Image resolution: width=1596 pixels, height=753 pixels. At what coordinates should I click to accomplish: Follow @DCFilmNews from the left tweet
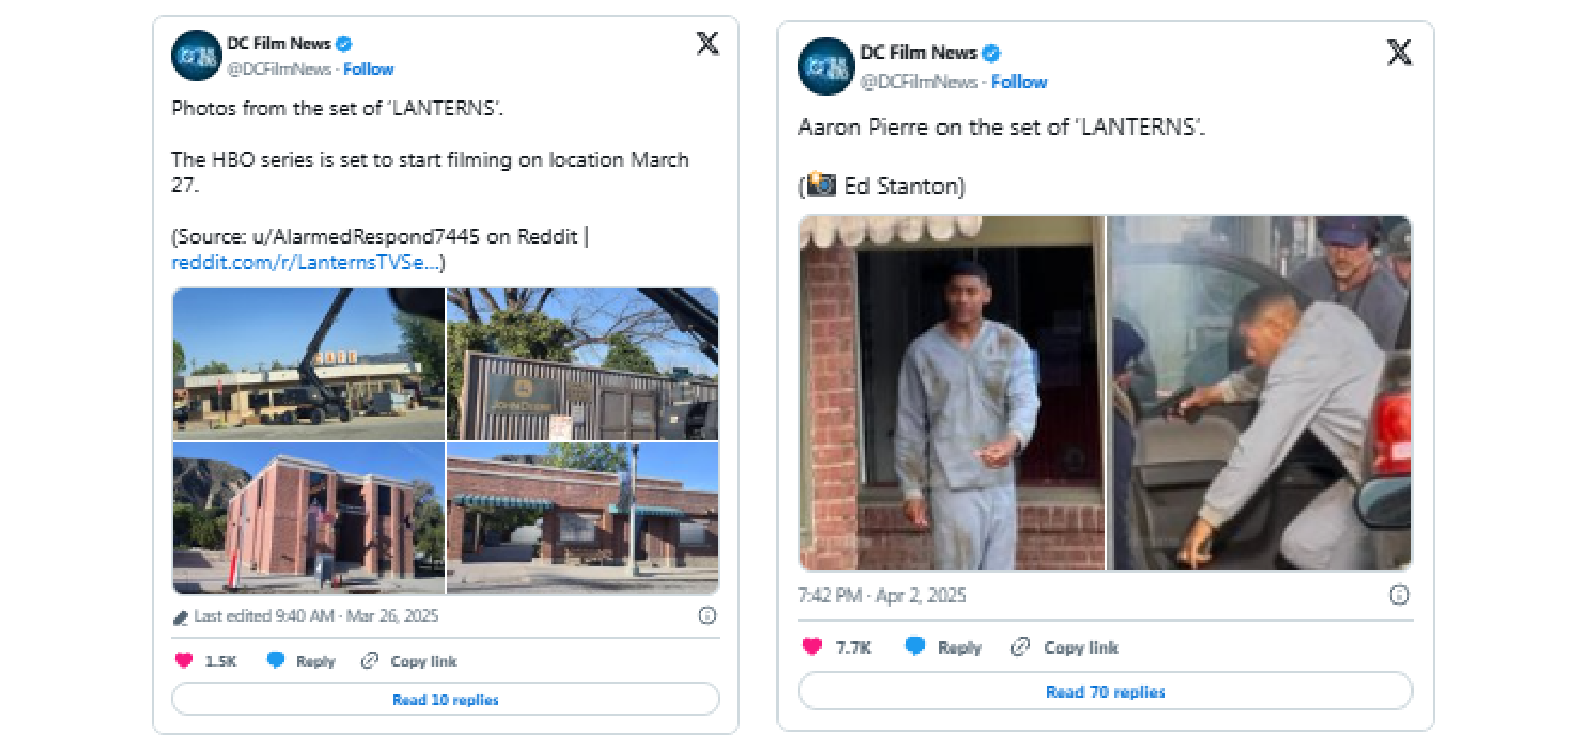tap(368, 69)
